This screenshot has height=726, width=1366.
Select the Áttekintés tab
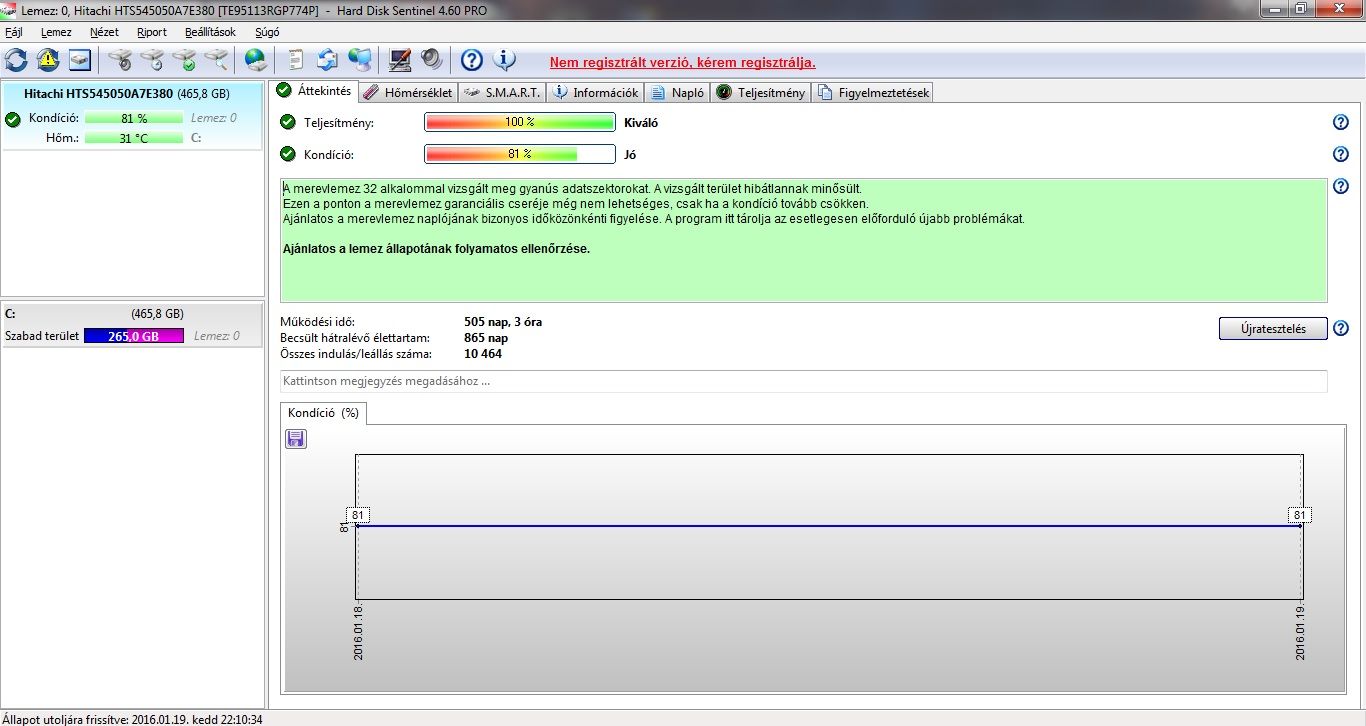tap(314, 91)
